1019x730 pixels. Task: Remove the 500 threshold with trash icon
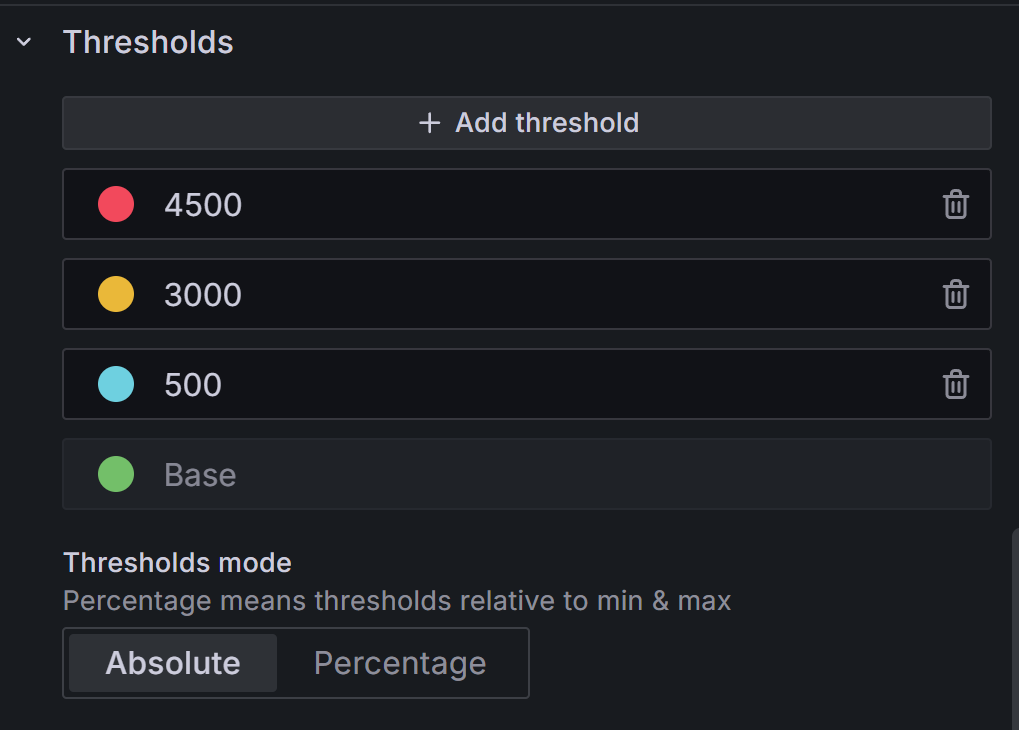click(956, 385)
